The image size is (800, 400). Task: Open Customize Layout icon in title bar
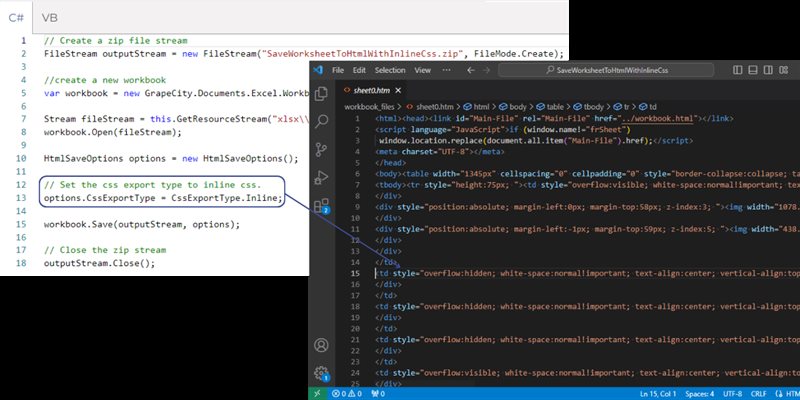(784, 70)
